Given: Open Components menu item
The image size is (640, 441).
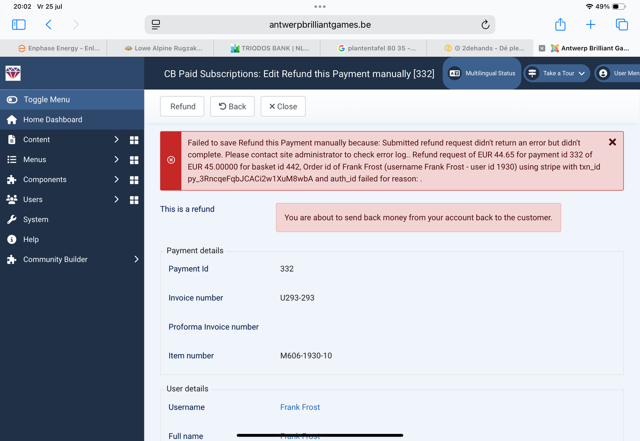Looking at the screenshot, I should point(44,180).
